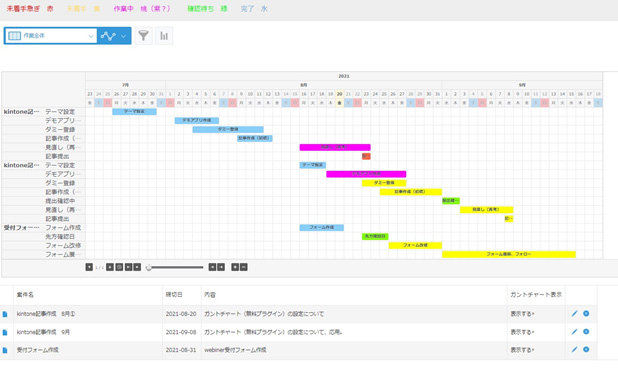Viewport: 618px width, 368px height.
Task: Select August 20 highlighted date in timeline header
Action: 339,94
